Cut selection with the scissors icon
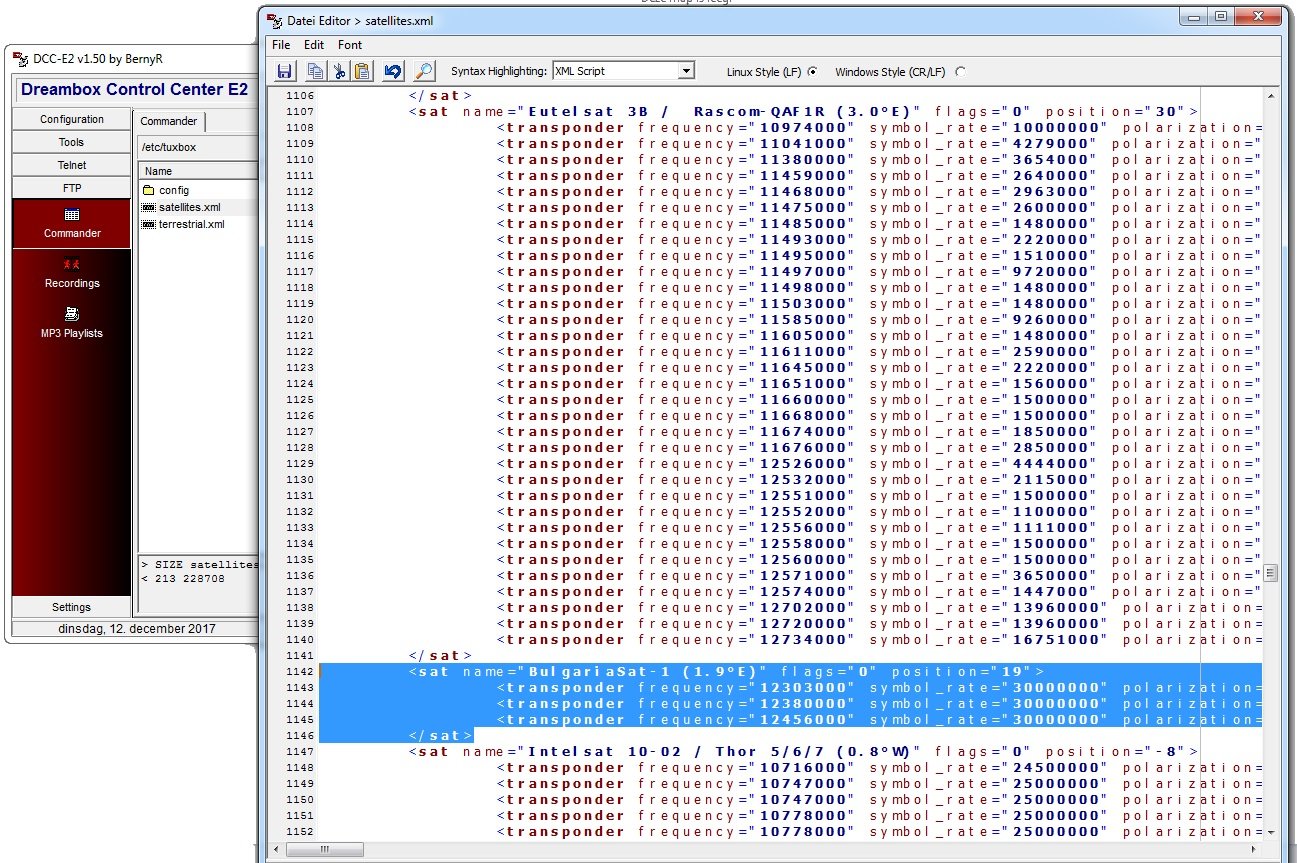This screenshot has width=1297, height=863. tap(339, 71)
